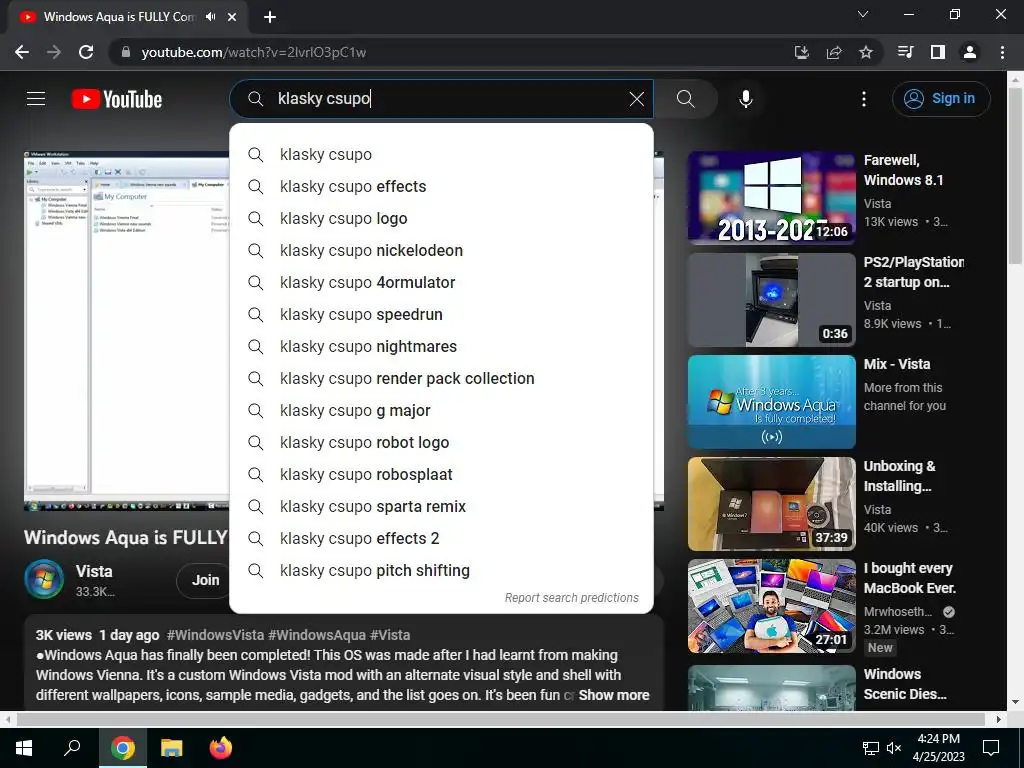Clear the search box with X
The height and width of the screenshot is (768, 1024).
(637, 99)
